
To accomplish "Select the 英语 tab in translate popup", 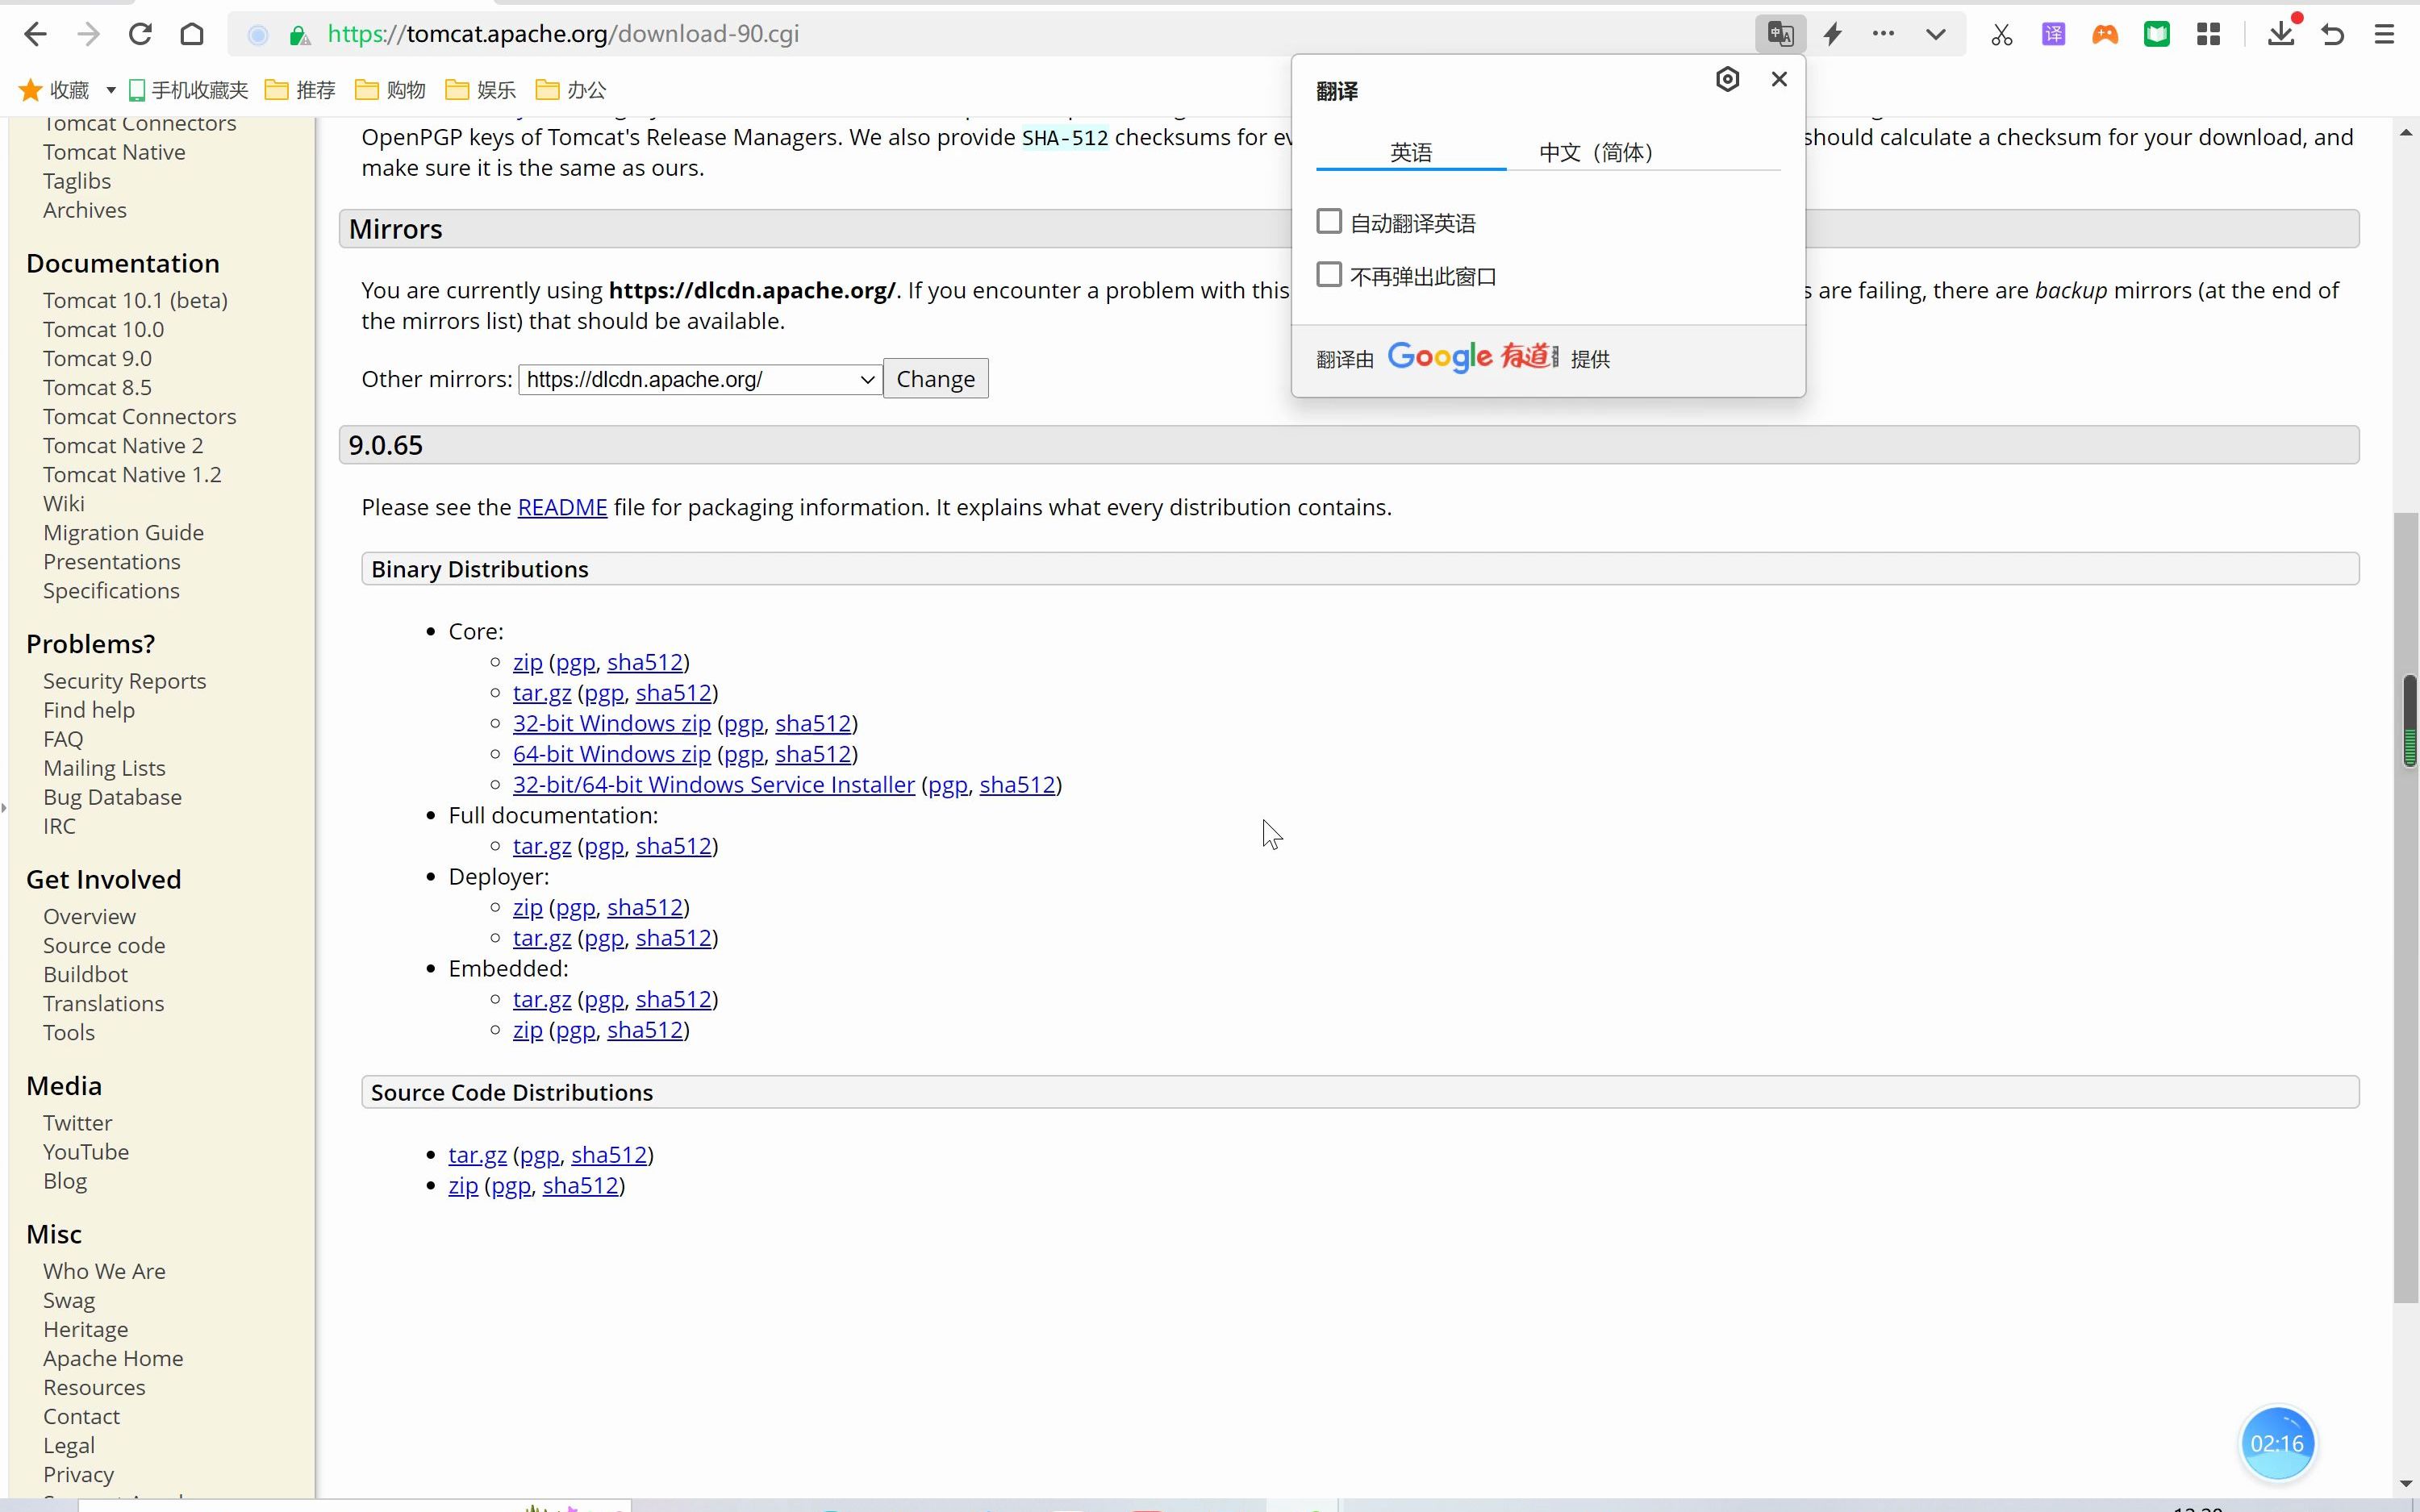I will (1411, 152).
